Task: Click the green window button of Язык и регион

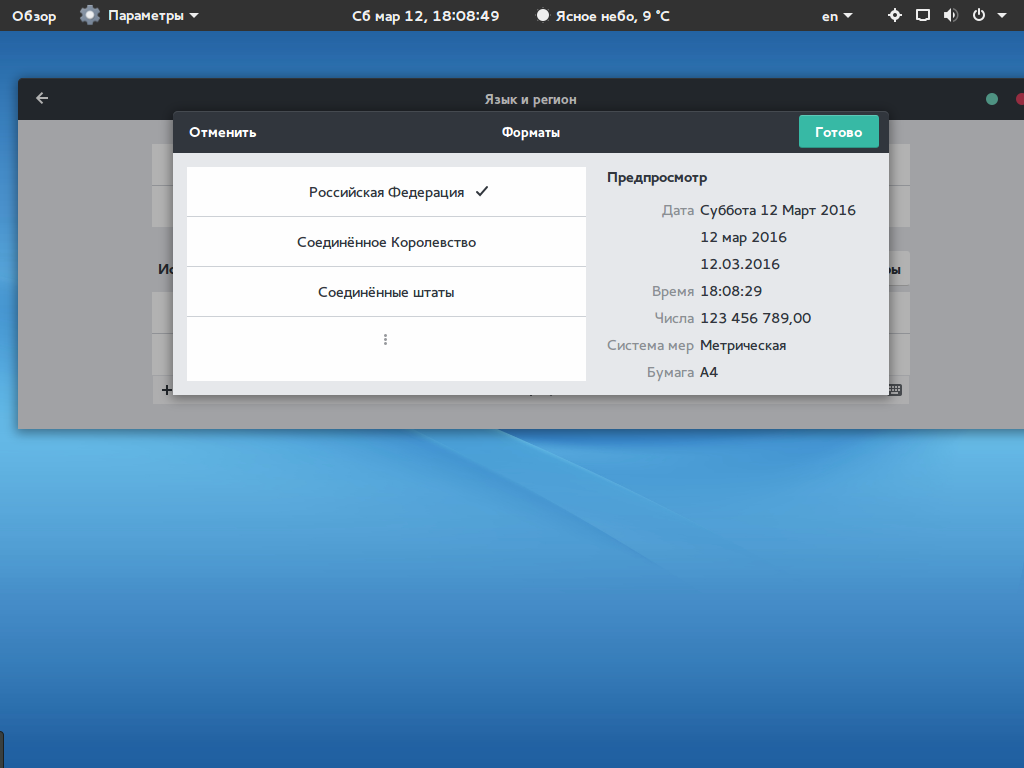Action: [x=992, y=99]
